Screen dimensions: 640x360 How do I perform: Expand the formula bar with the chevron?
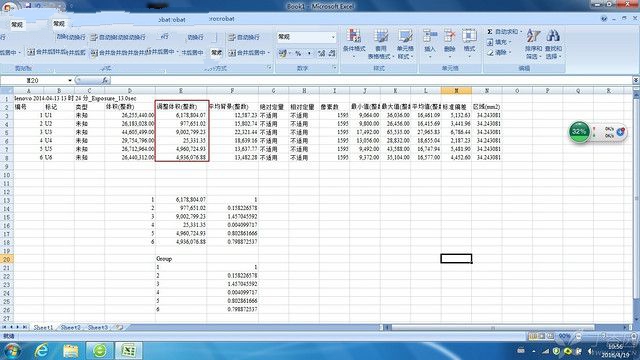pos(636,80)
